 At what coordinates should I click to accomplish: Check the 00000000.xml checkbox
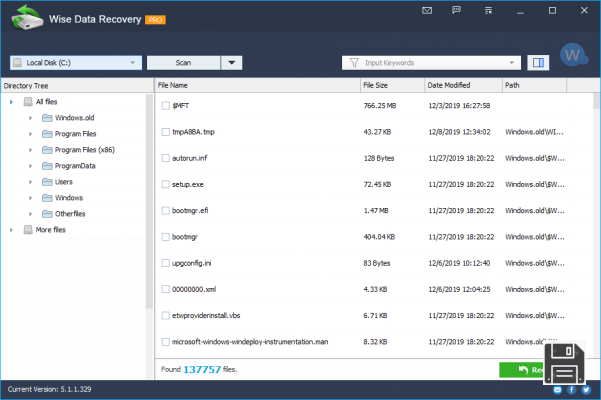(x=166, y=289)
